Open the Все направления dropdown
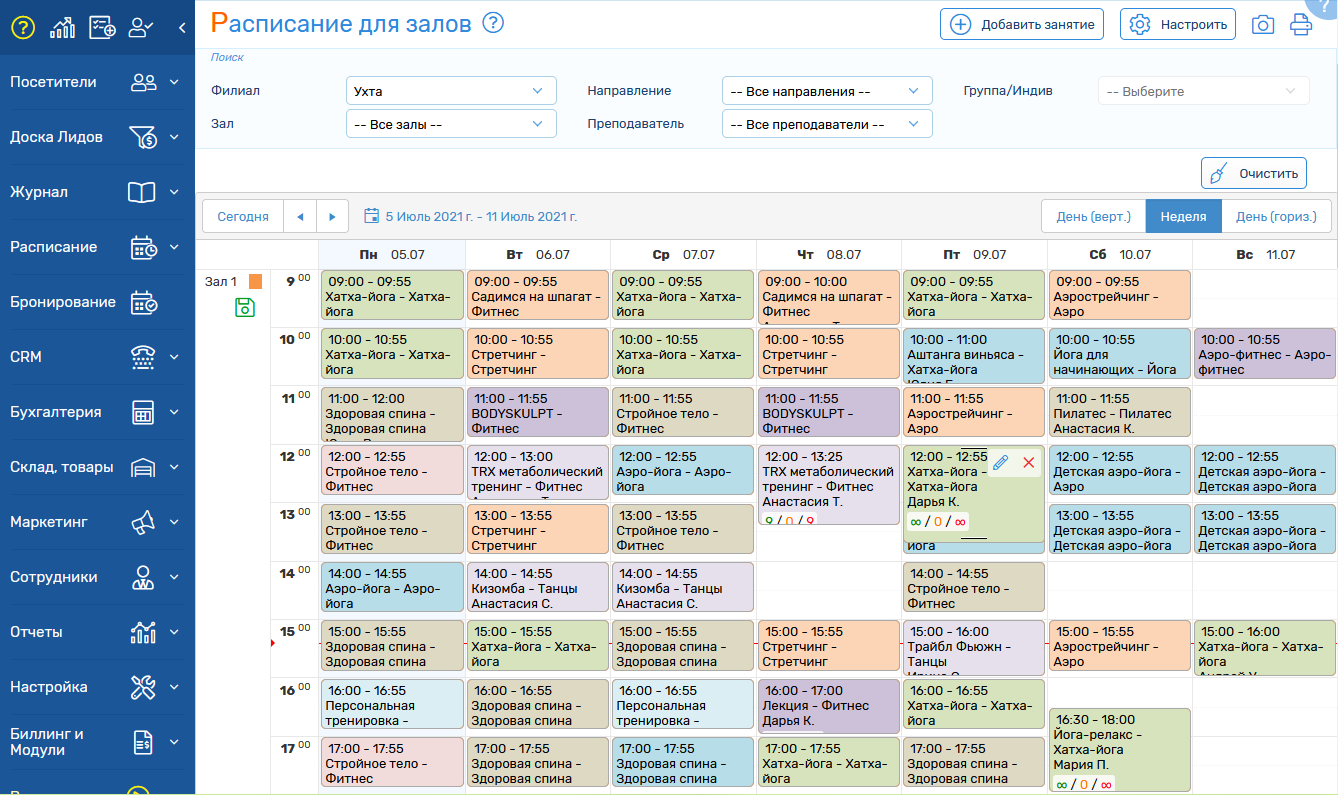 (x=826, y=91)
